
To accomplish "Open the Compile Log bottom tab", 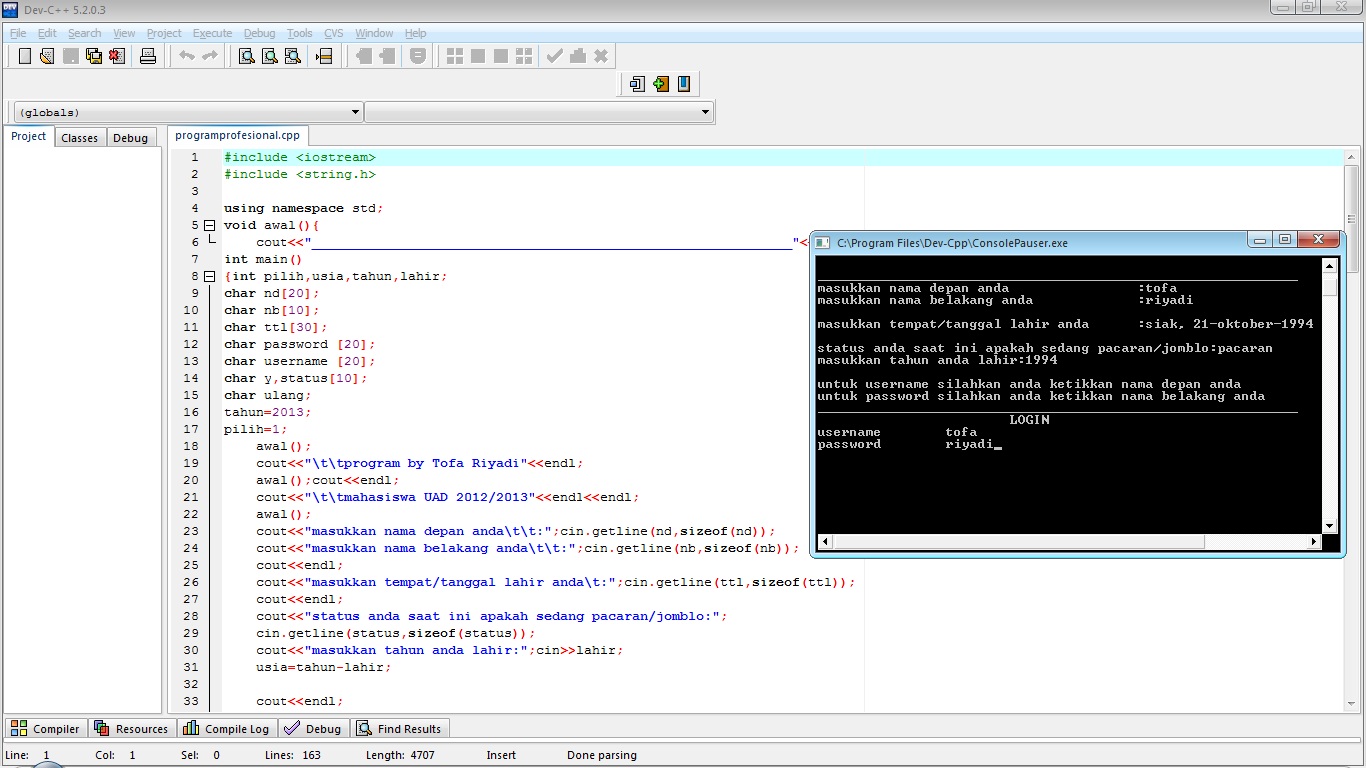I will [227, 728].
